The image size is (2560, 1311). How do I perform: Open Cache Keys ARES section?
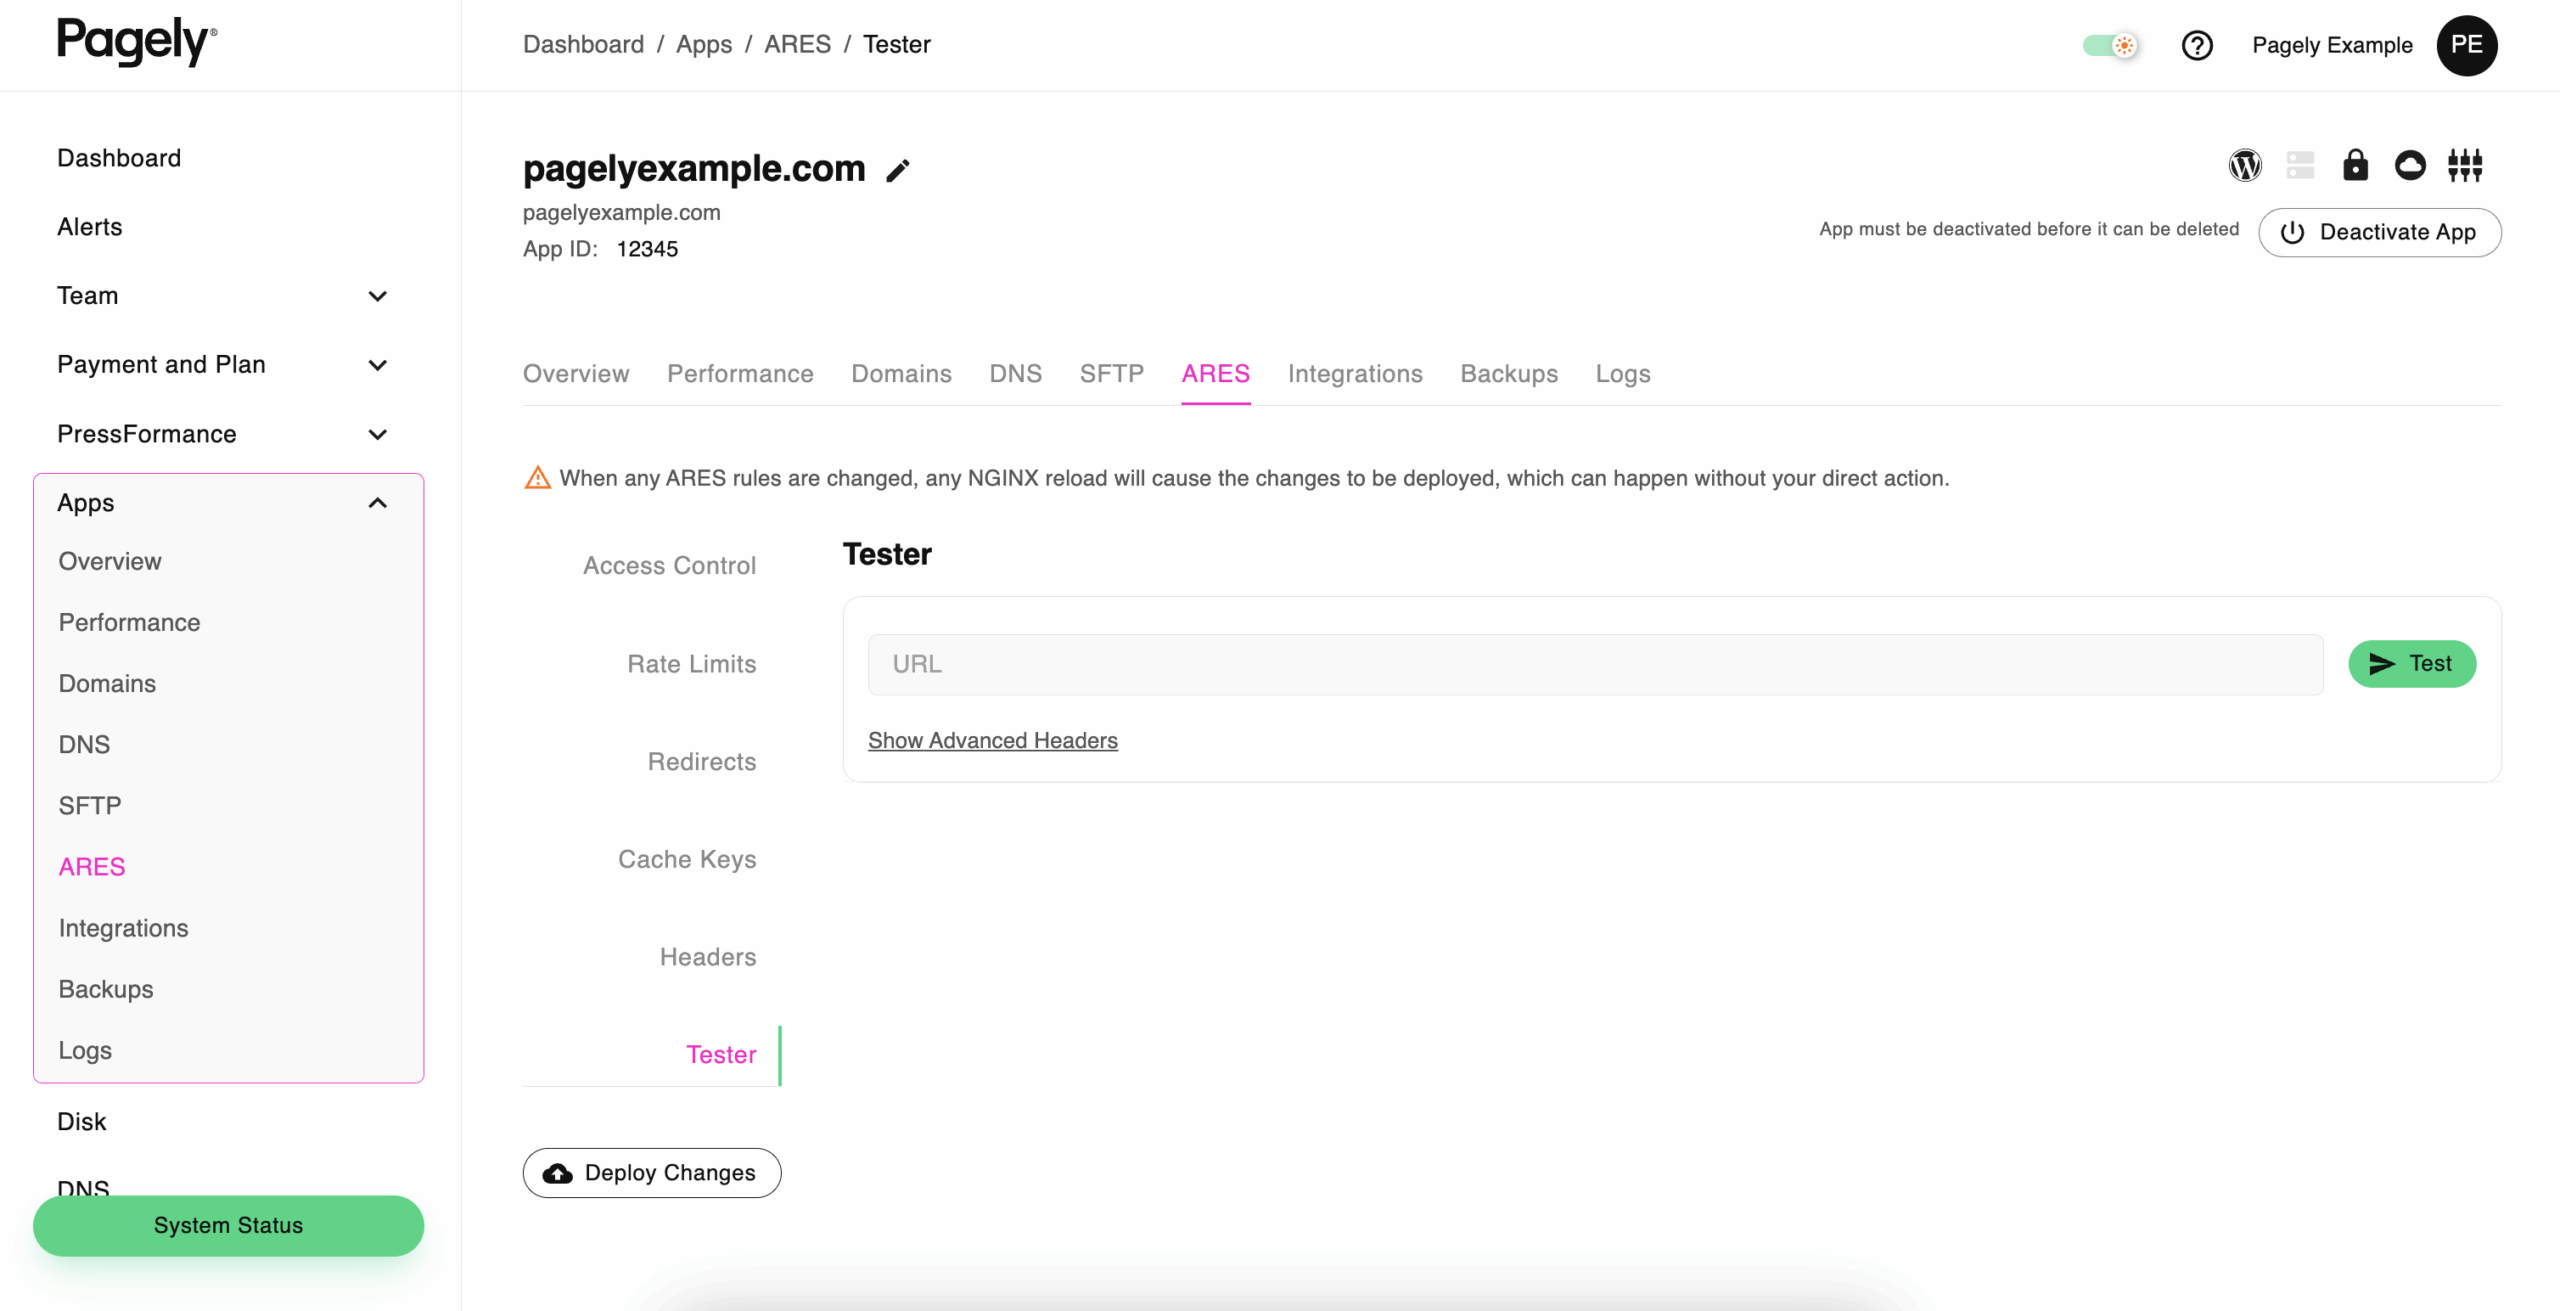[x=687, y=860]
